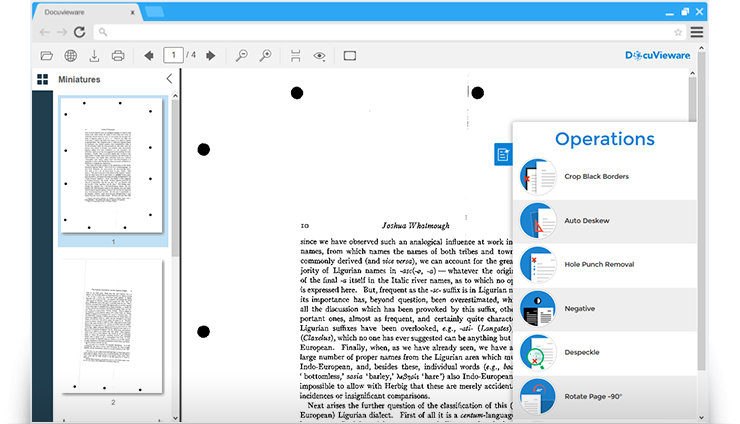Click the print icon in toolbar
The height and width of the screenshot is (424, 740).
pyautogui.click(x=118, y=56)
